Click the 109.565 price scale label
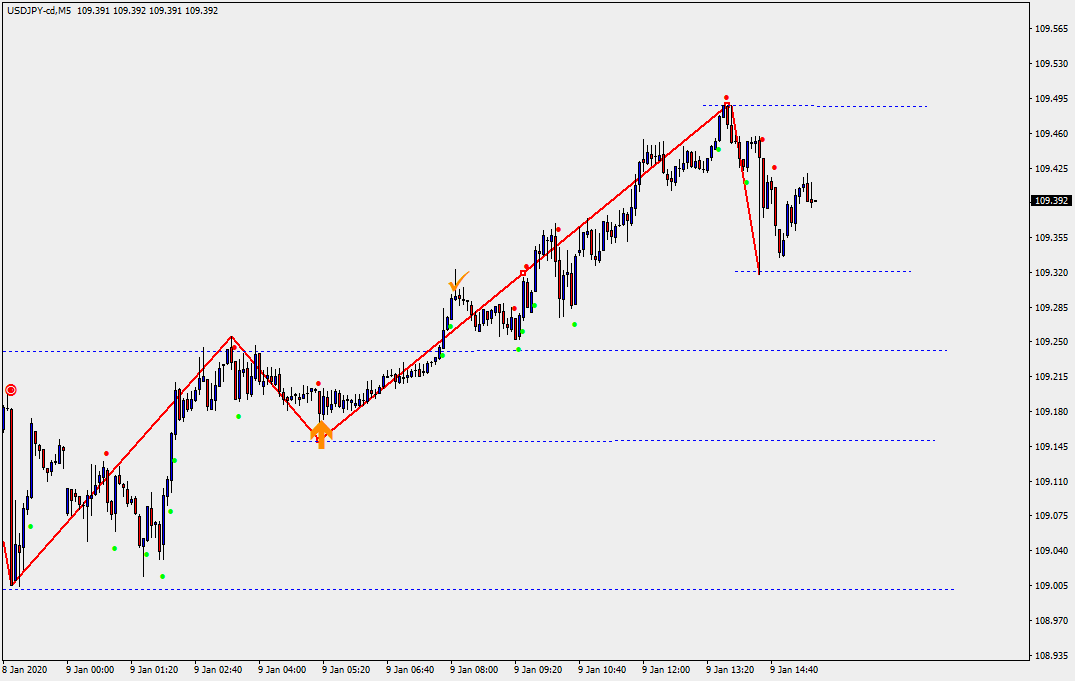Screen dimensions: 1075x681 click(1050, 29)
